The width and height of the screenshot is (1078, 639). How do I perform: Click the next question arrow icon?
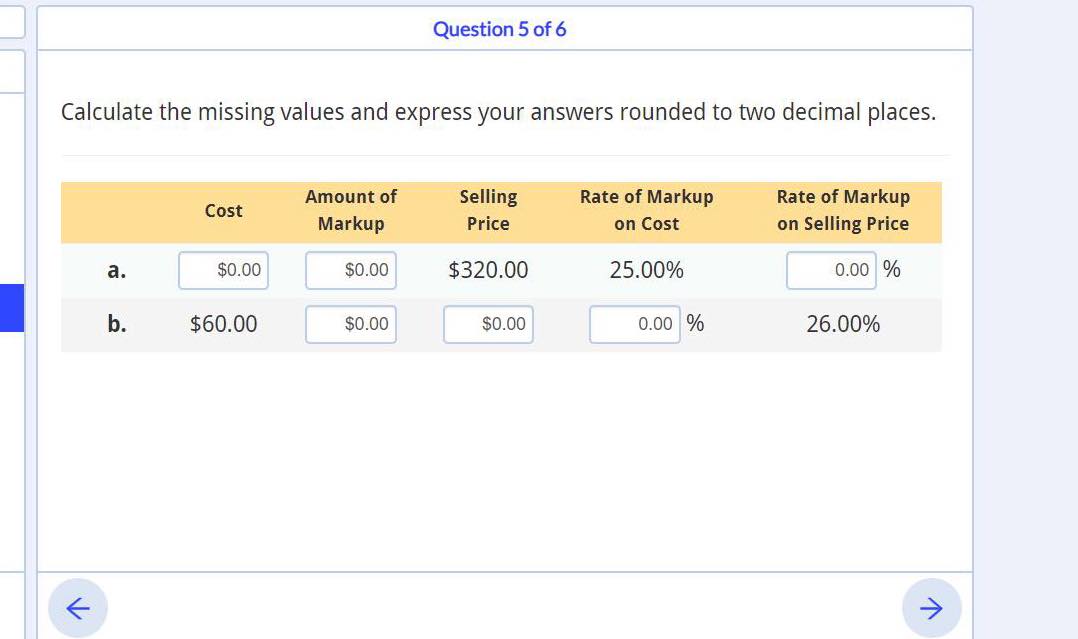(x=931, y=607)
